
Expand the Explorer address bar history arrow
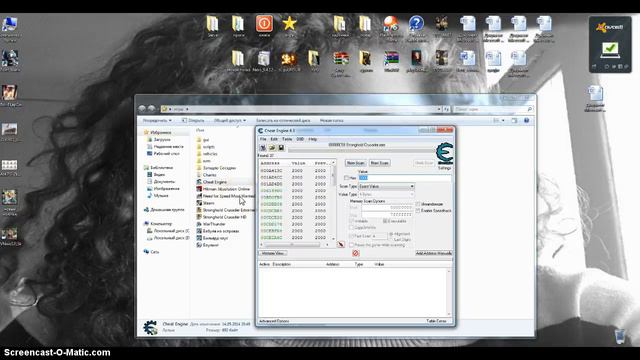coord(439,109)
